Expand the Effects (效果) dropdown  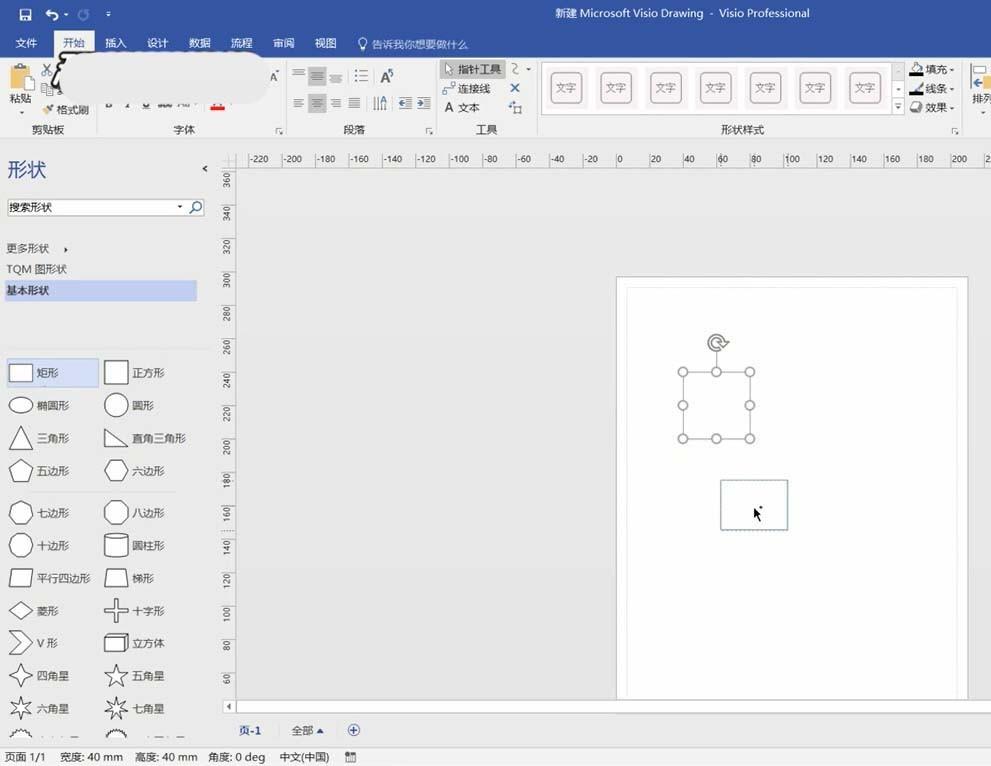coord(933,107)
